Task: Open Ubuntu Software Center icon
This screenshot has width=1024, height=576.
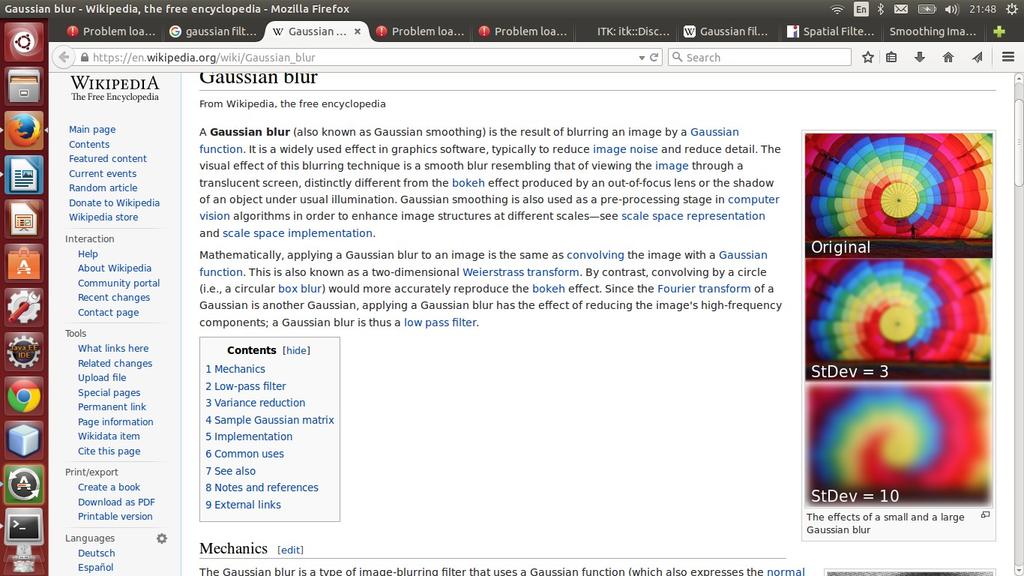Action: coord(24,264)
